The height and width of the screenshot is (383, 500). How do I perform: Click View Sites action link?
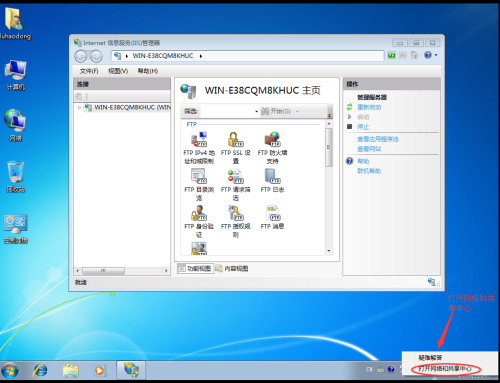[369, 149]
